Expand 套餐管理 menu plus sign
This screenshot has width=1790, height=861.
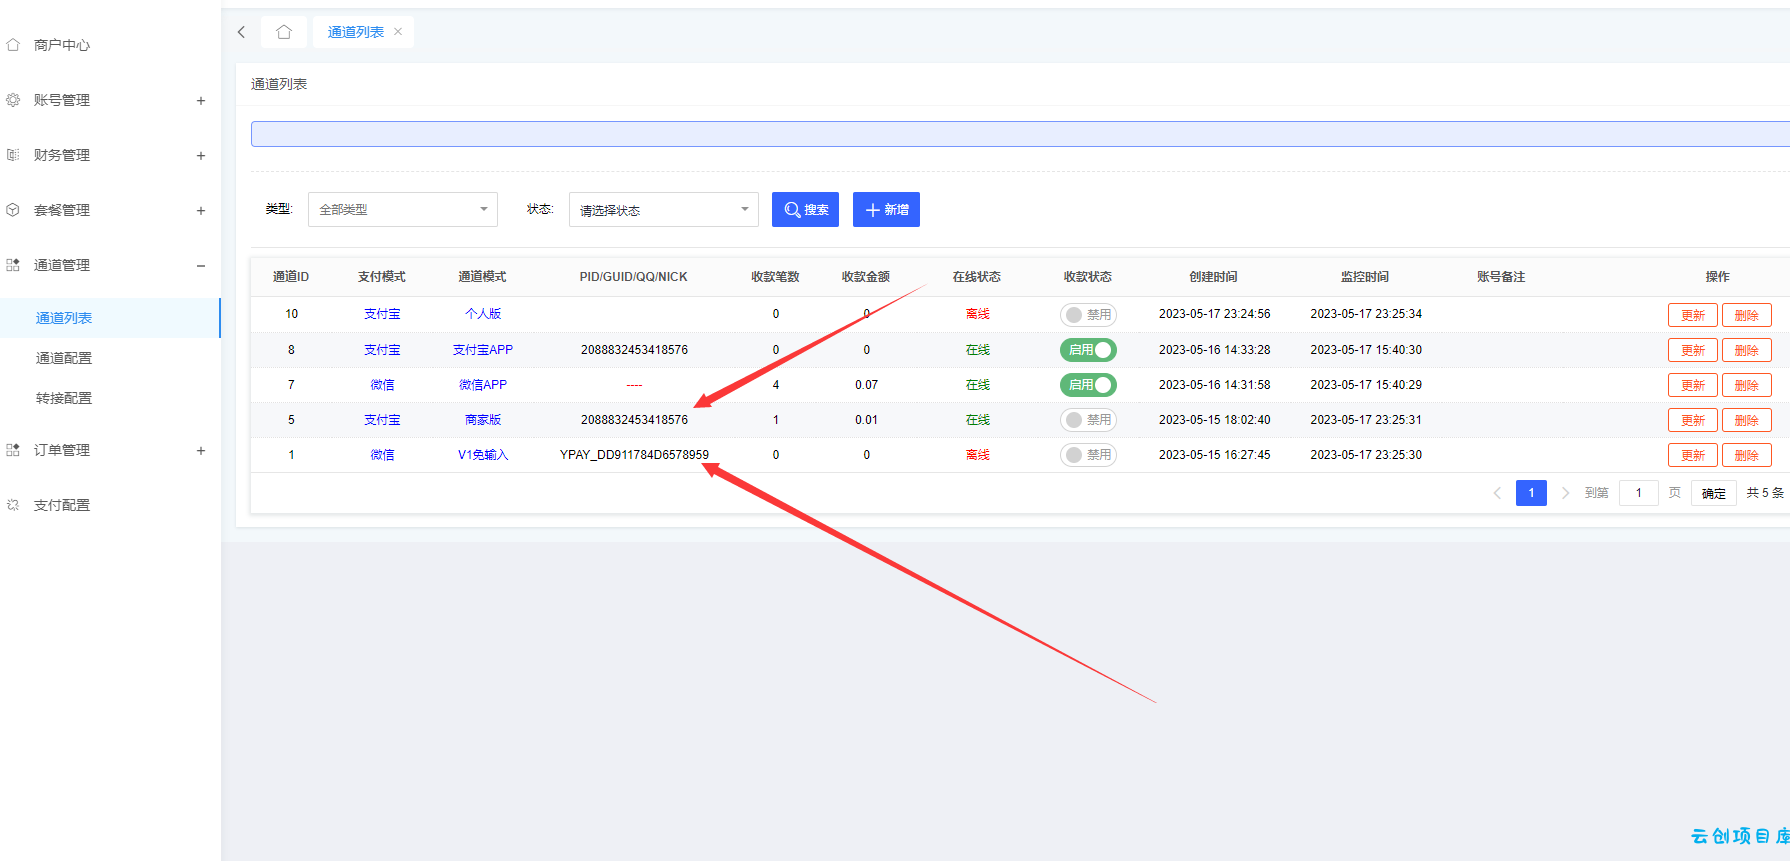[201, 210]
